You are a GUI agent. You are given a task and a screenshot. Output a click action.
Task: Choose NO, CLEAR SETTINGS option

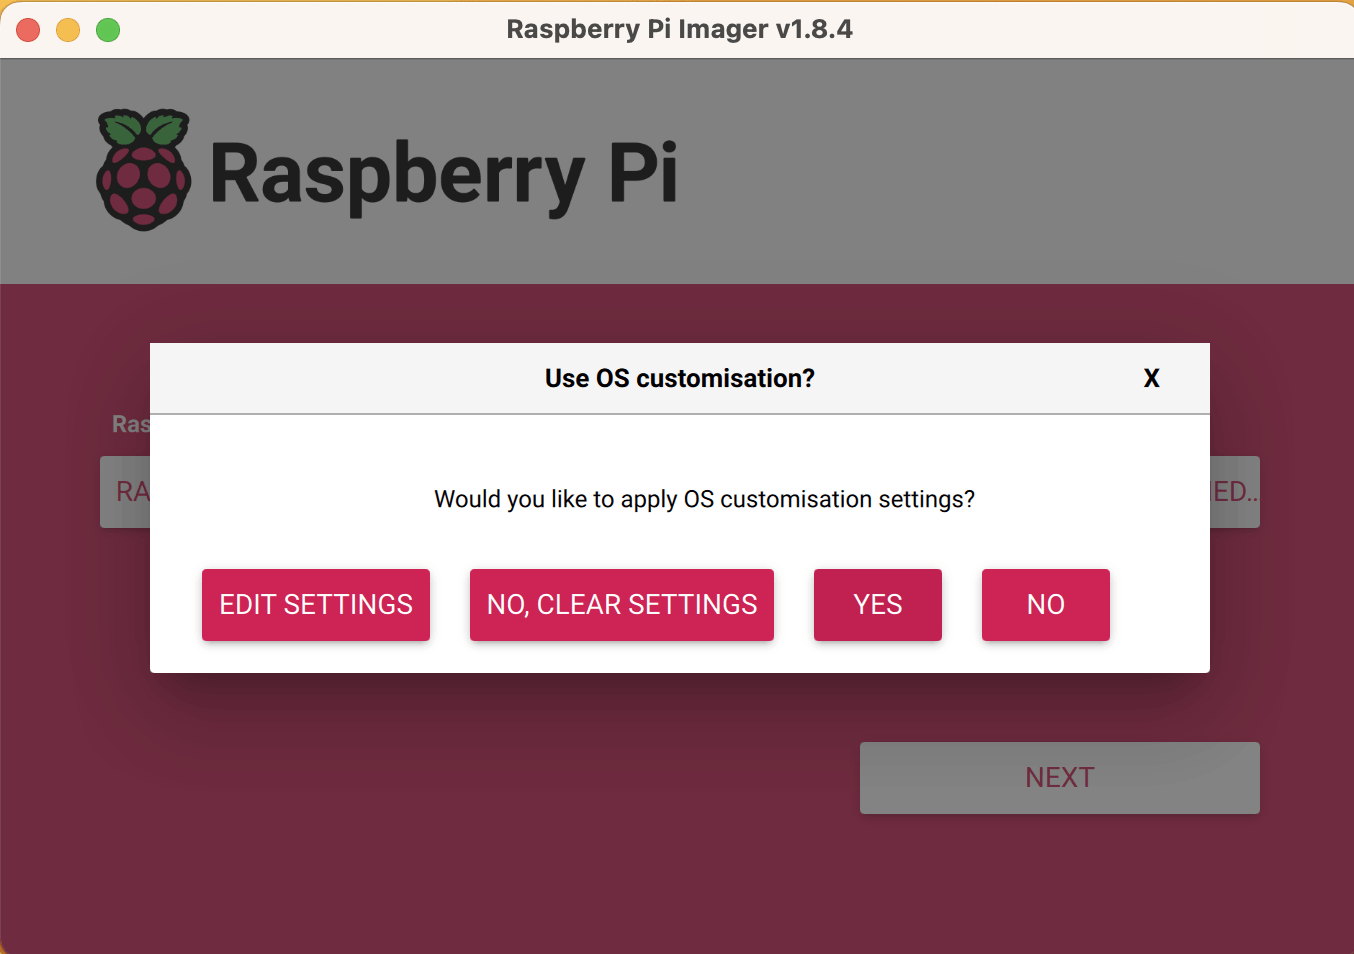coord(622,605)
